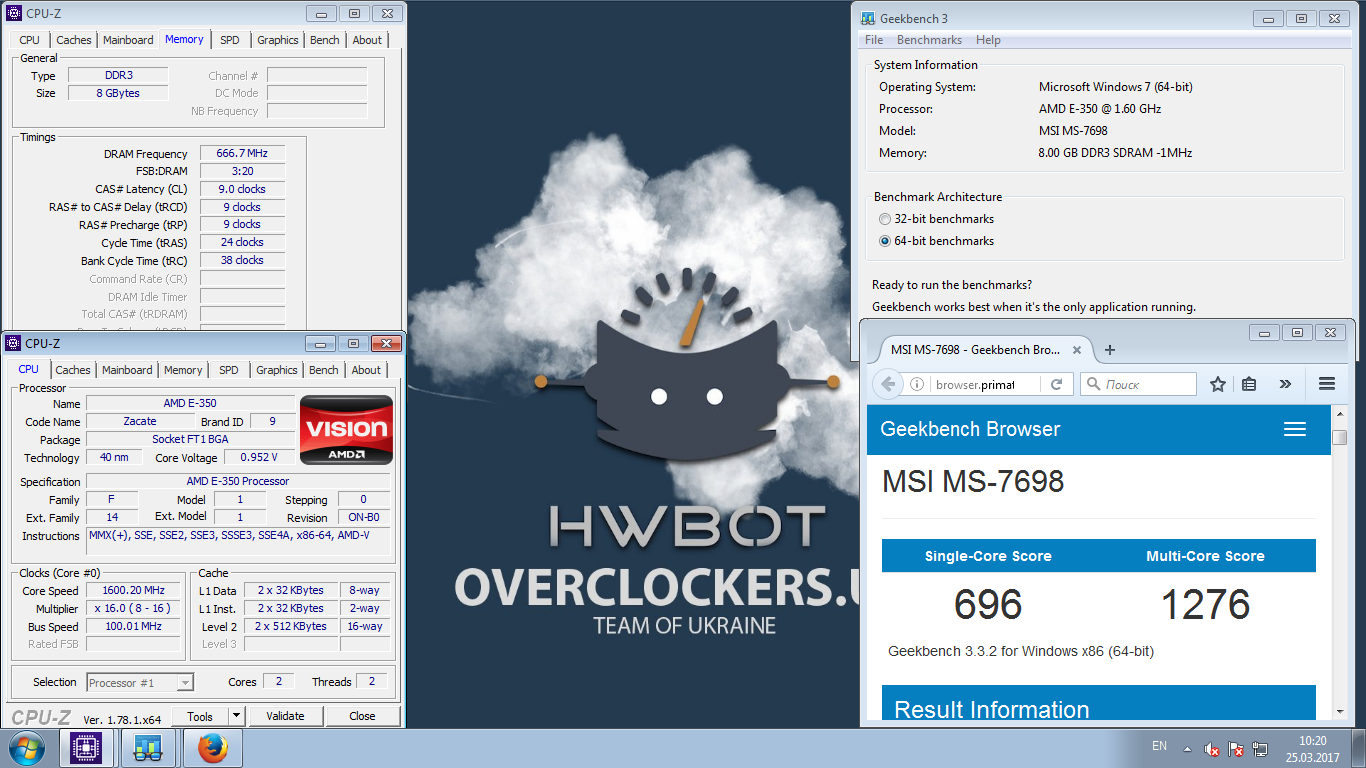Click the Multi-Core Score value 1276
The height and width of the screenshot is (768, 1366).
tap(1205, 605)
